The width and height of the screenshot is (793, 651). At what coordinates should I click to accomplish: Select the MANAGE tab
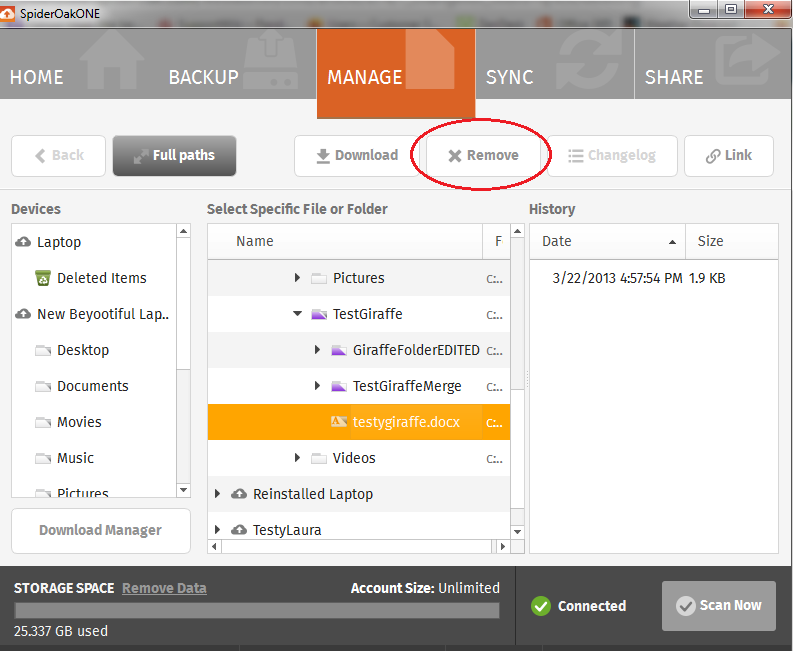click(396, 73)
